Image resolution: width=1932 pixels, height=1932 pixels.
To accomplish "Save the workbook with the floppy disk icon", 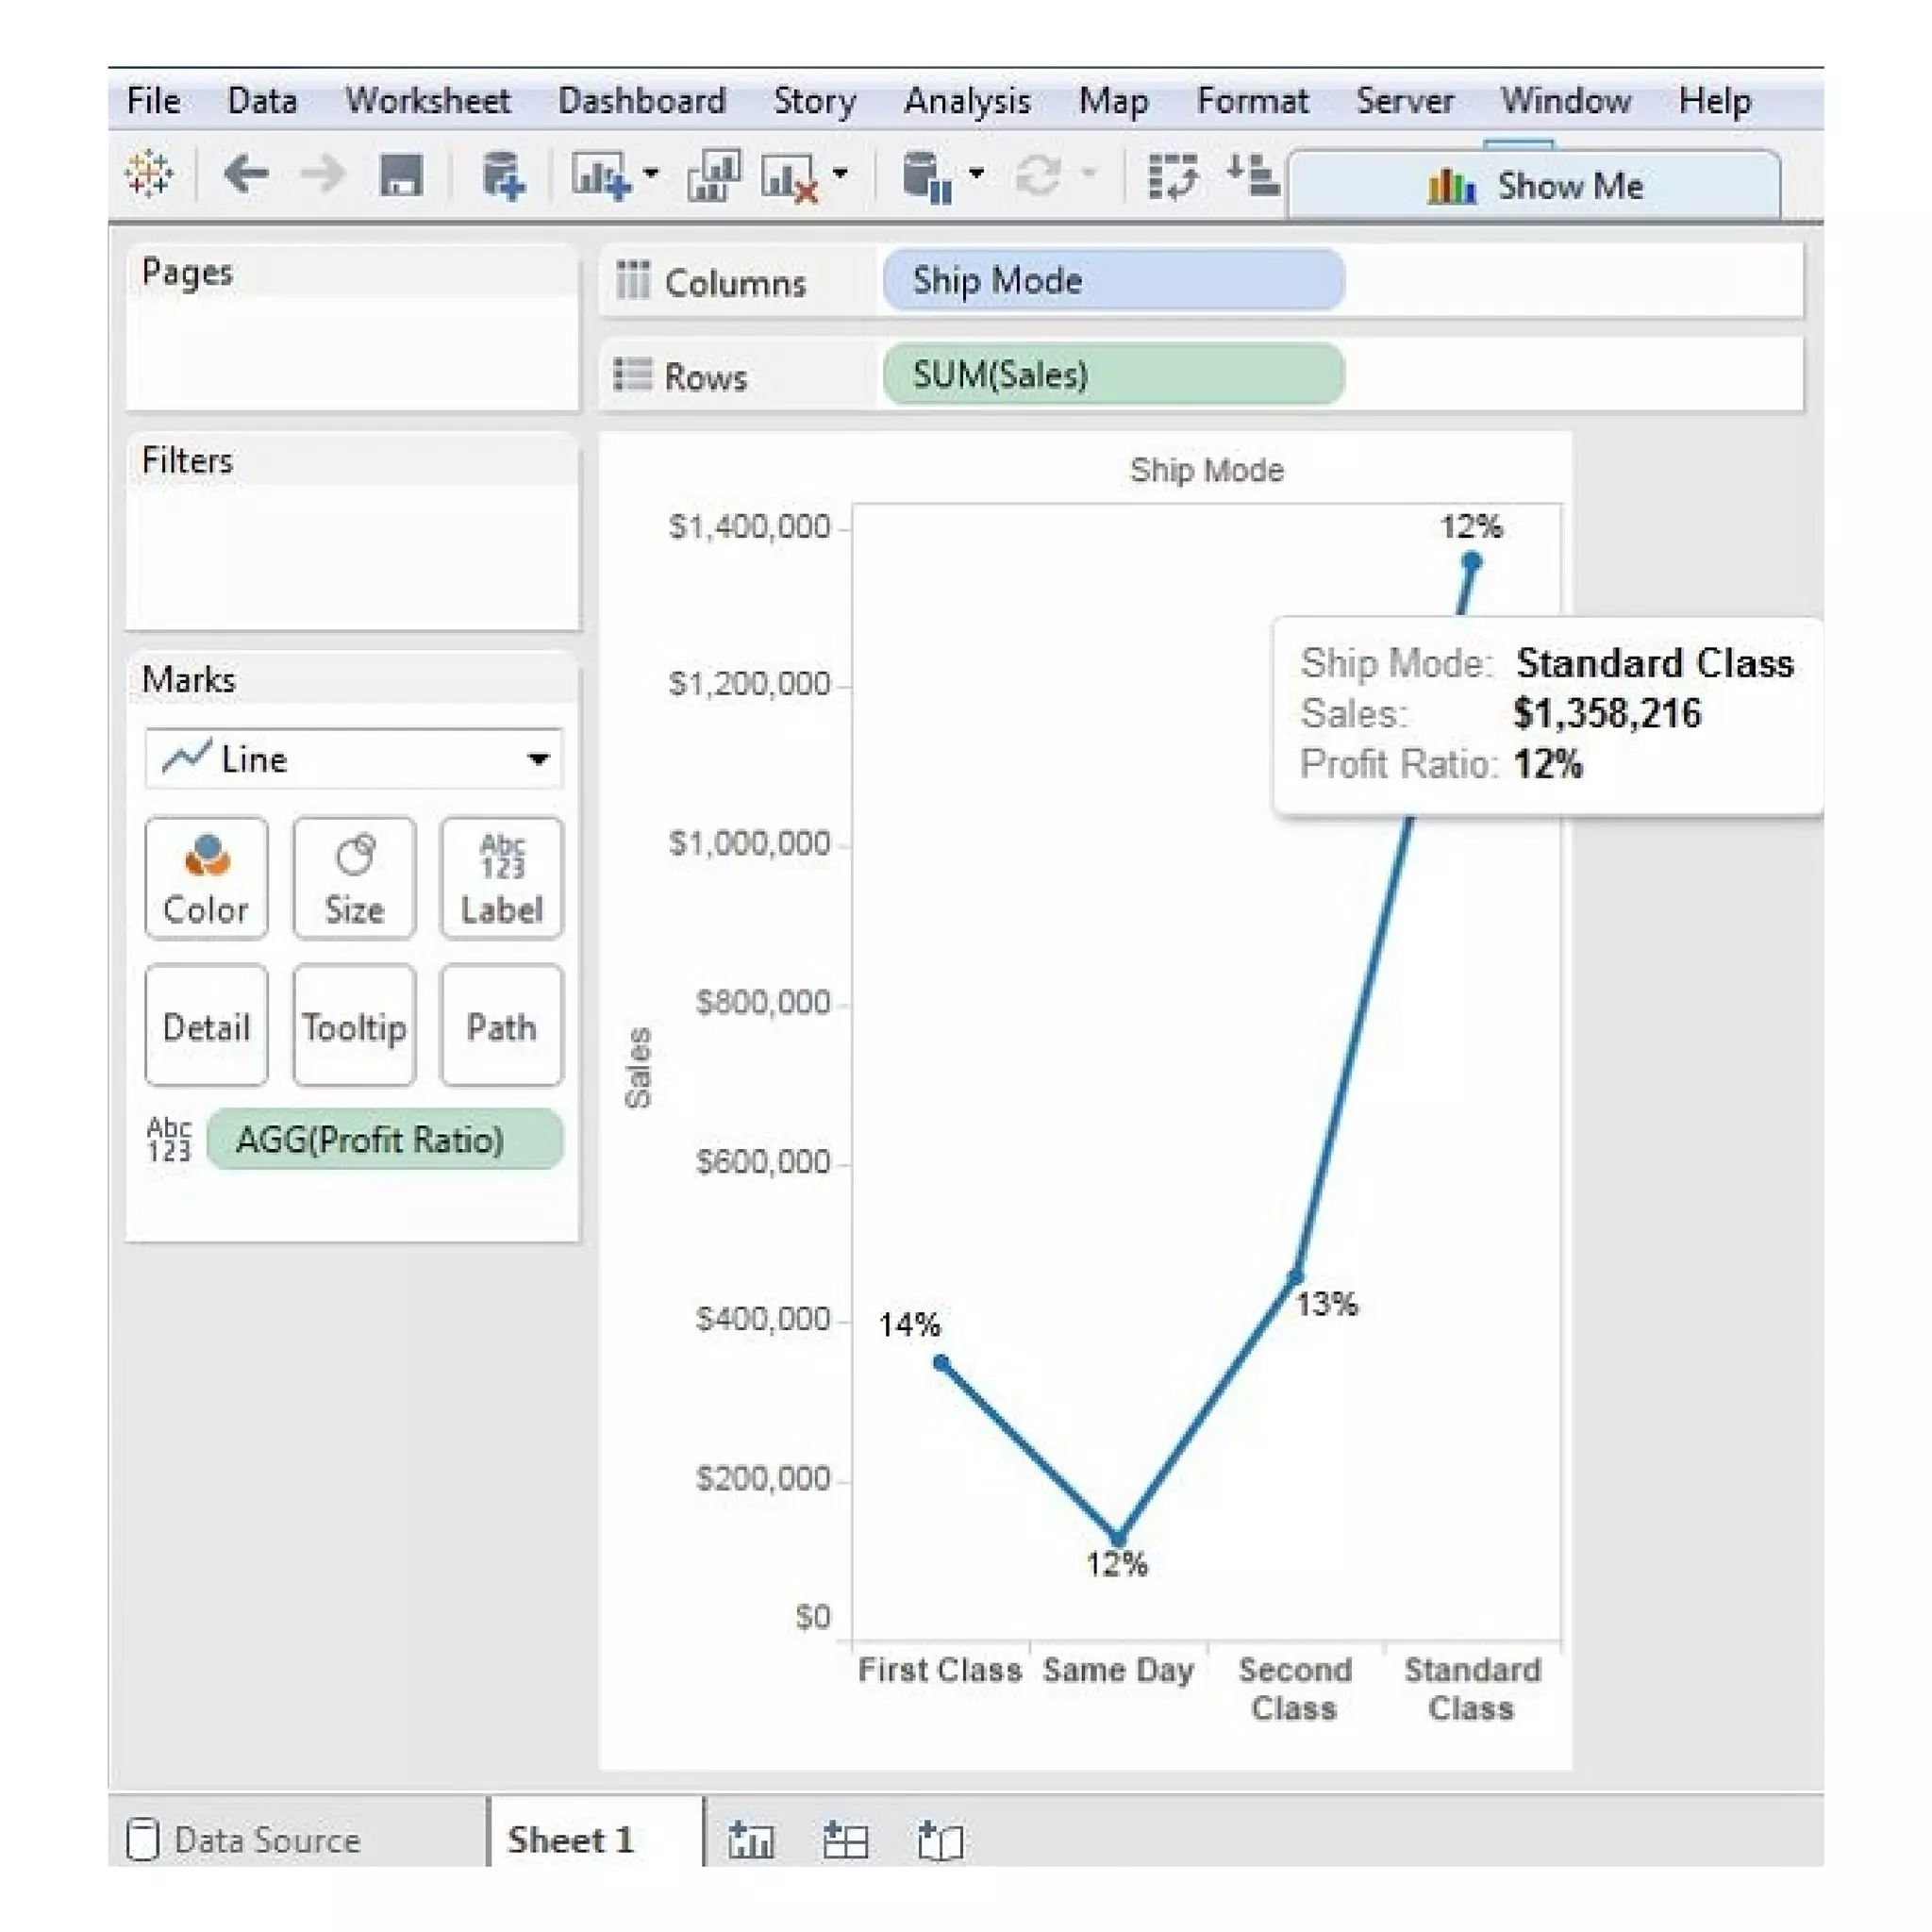I will tap(401, 176).
